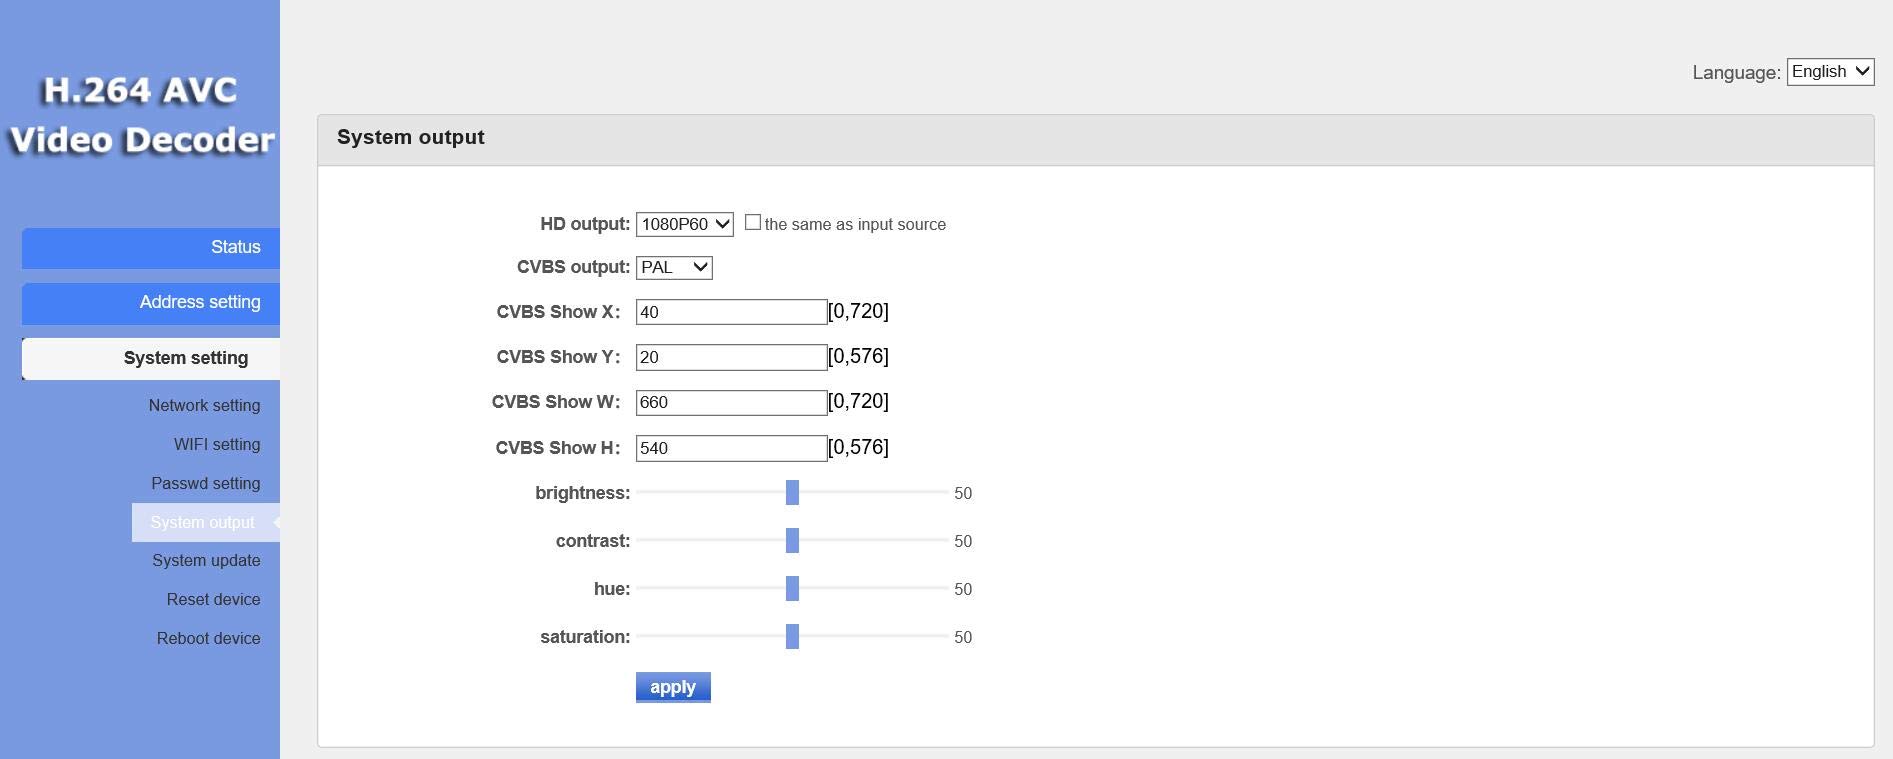1893x759 pixels.
Task: Go to System update page
Action: [x=206, y=560]
